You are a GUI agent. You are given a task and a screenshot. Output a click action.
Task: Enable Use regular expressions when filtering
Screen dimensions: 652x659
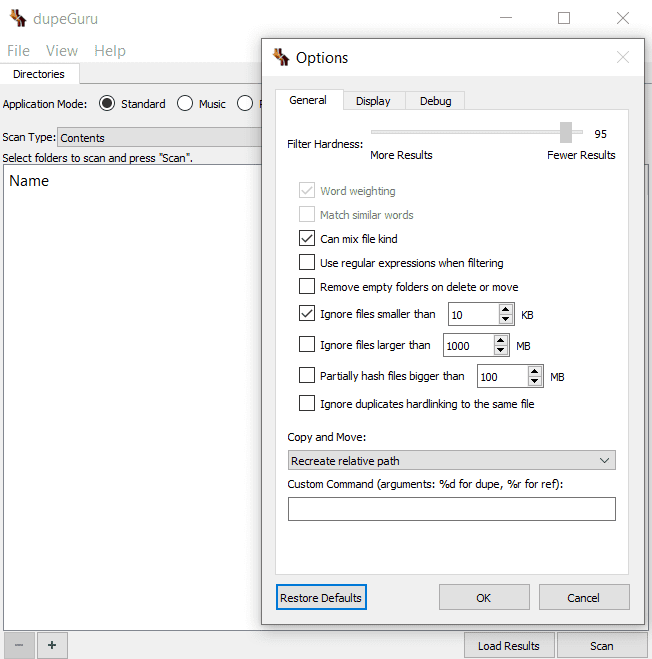307,262
